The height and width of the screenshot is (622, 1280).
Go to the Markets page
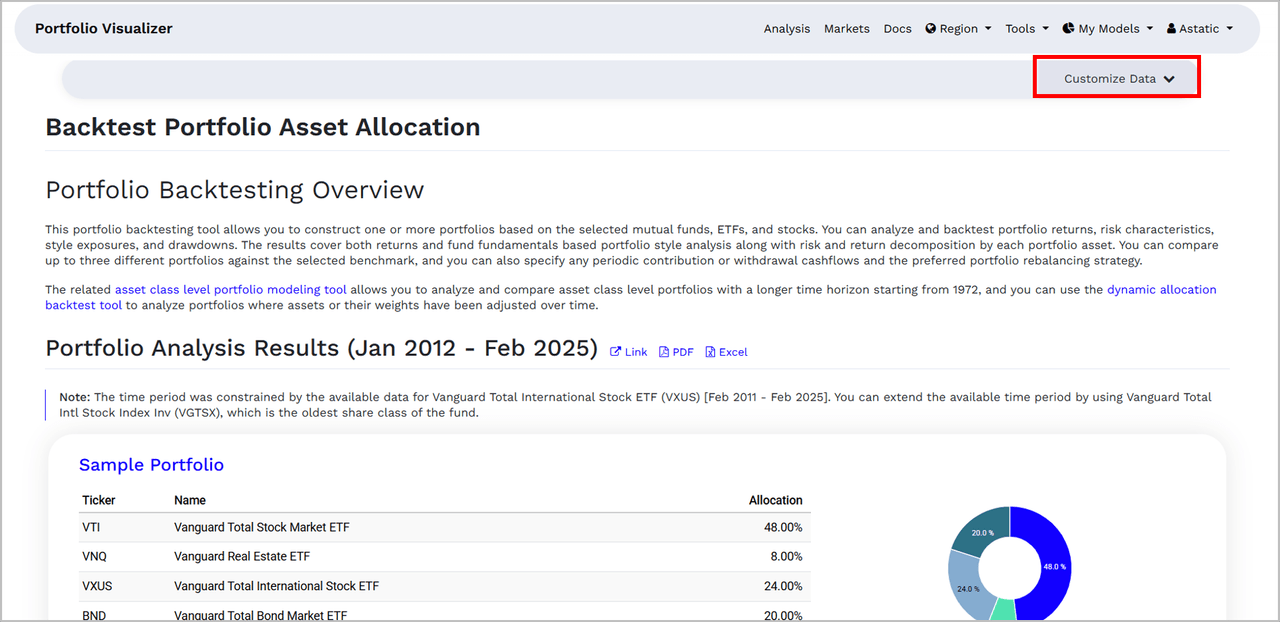click(847, 29)
